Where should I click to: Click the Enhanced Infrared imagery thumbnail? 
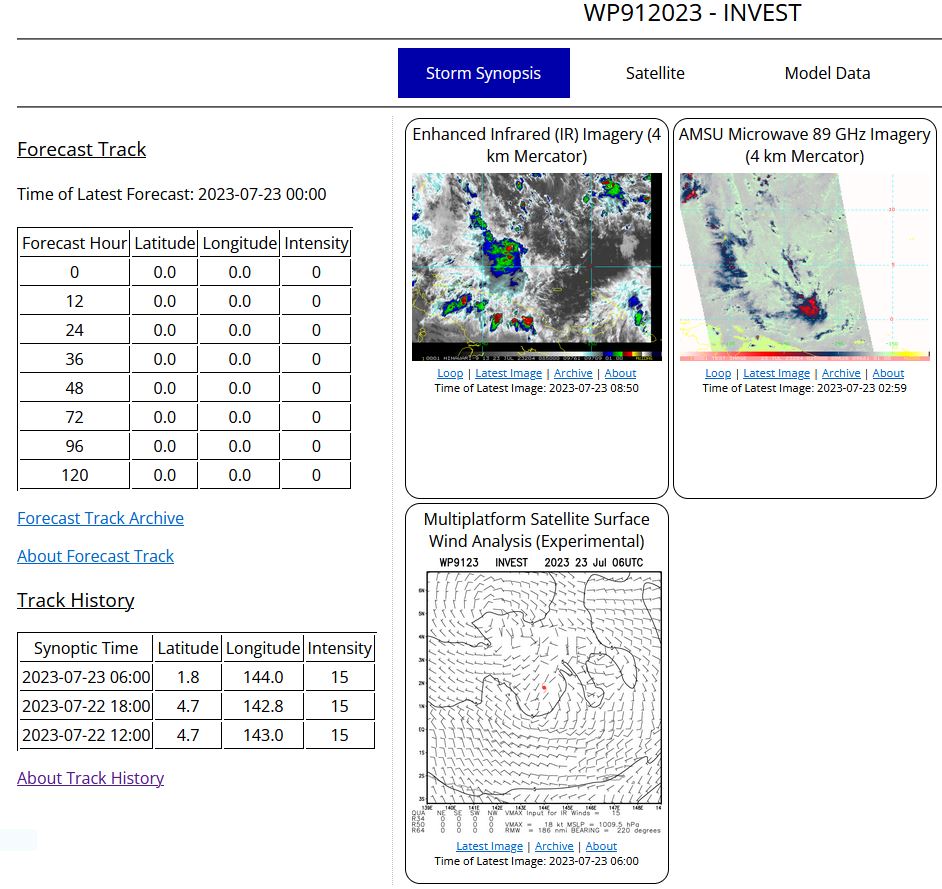536,266
